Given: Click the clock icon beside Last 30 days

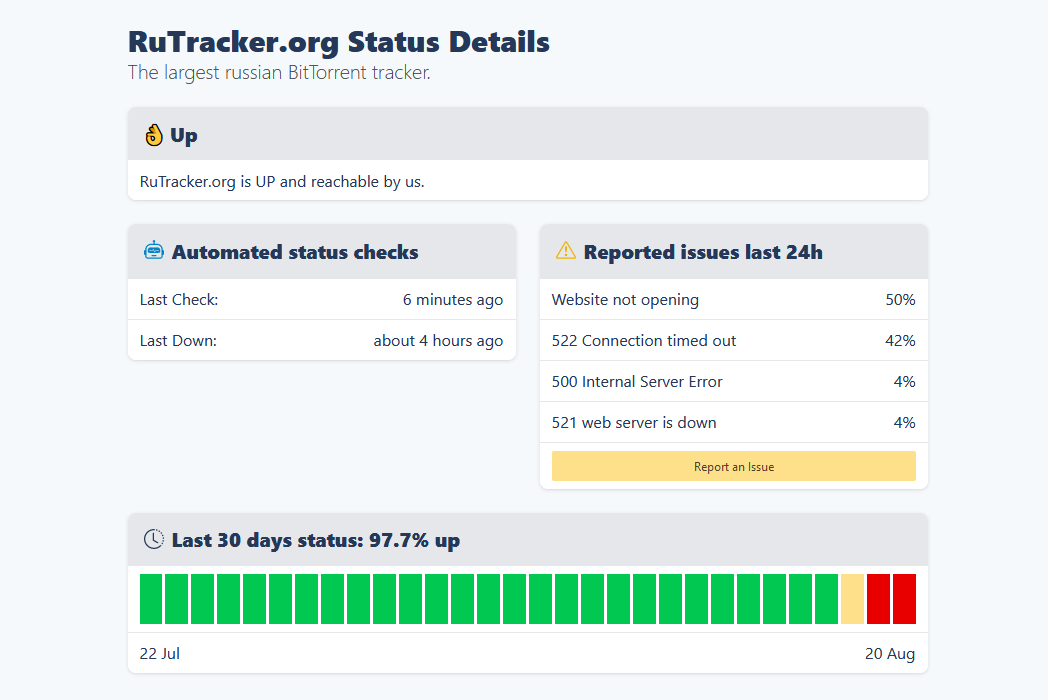Looking at the screenshot, I should click(x=153, y=539).
